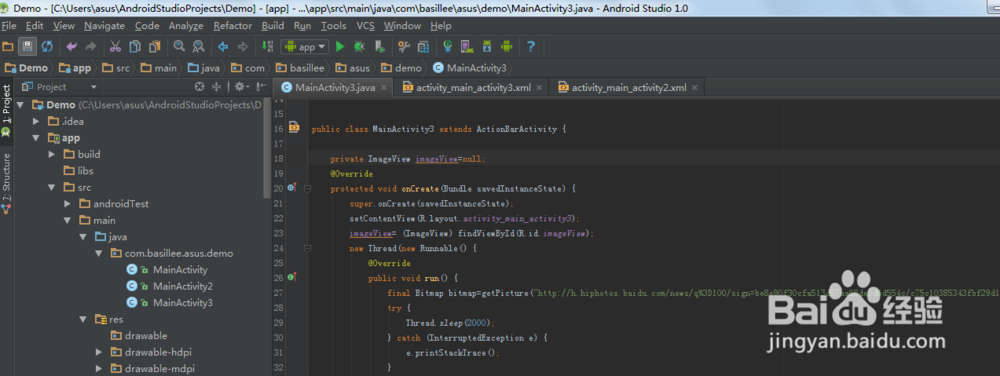
Task: Click the green Run button
Action: pos(340,47)
